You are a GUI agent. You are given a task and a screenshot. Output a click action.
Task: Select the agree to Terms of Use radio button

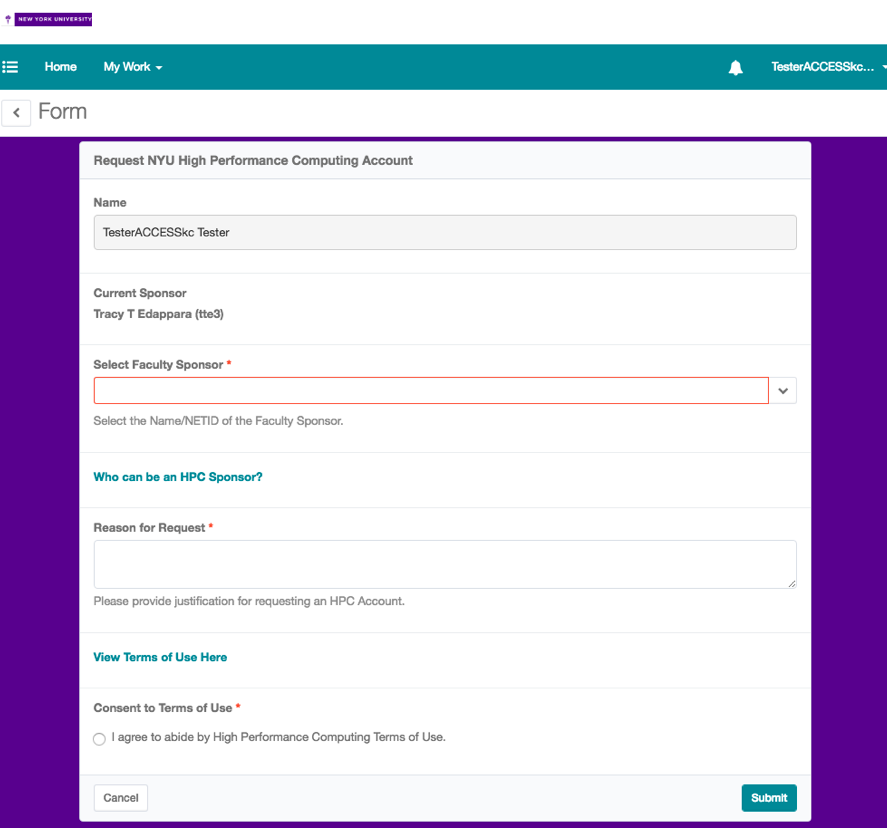(99, 739)
